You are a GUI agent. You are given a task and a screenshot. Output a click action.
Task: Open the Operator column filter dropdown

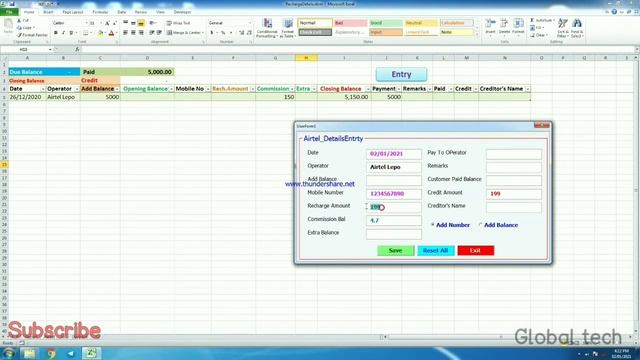tap(77, 89)
